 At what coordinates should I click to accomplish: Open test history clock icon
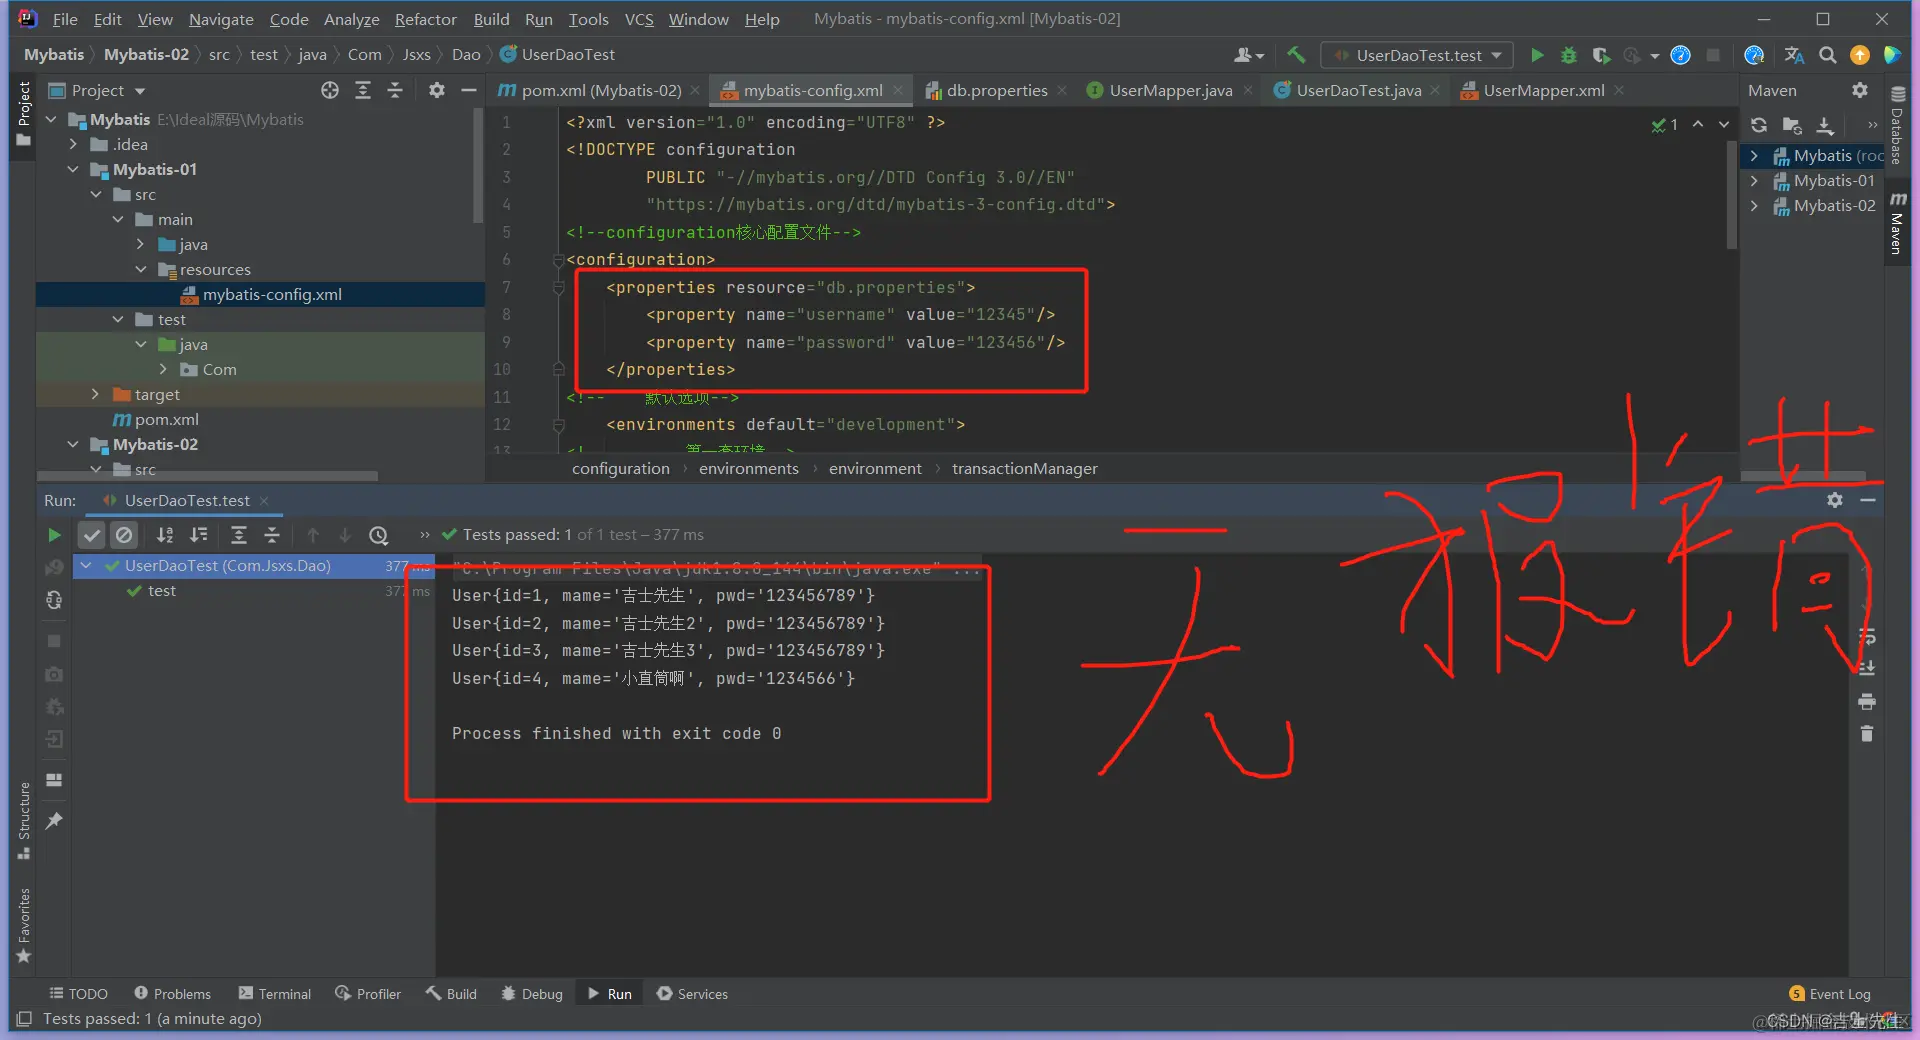click(x=378, y=535)
